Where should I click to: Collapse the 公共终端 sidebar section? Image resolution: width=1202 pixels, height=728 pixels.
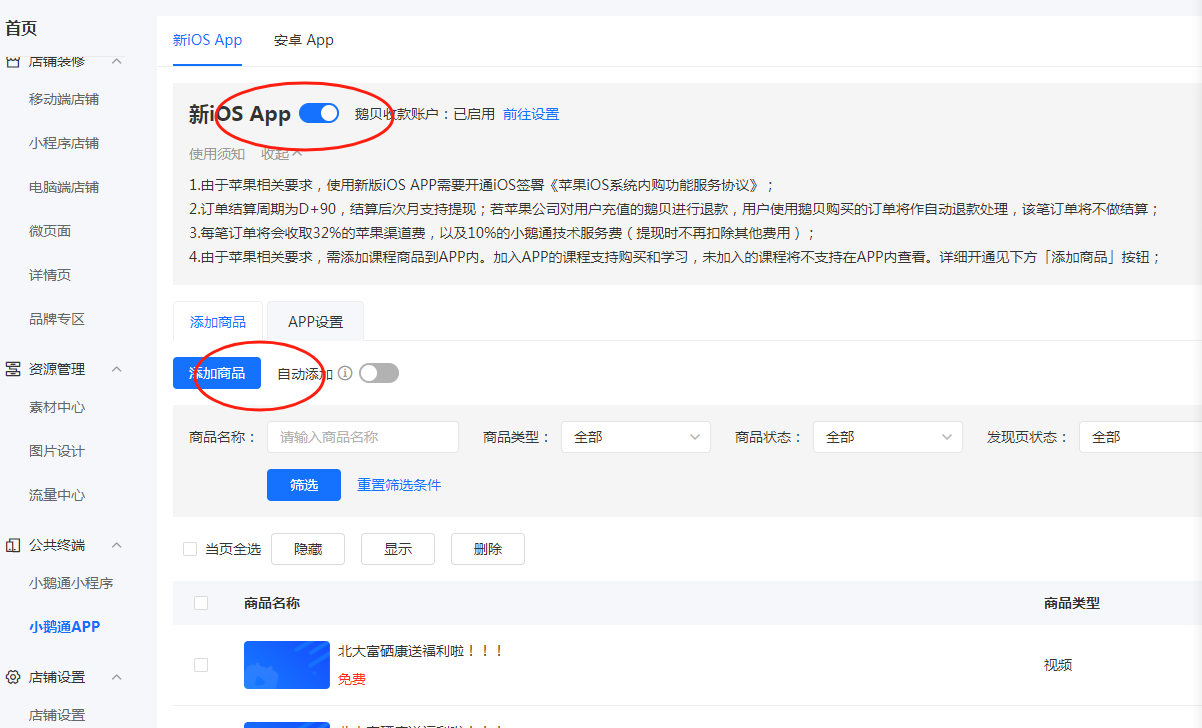coord(116,545)
